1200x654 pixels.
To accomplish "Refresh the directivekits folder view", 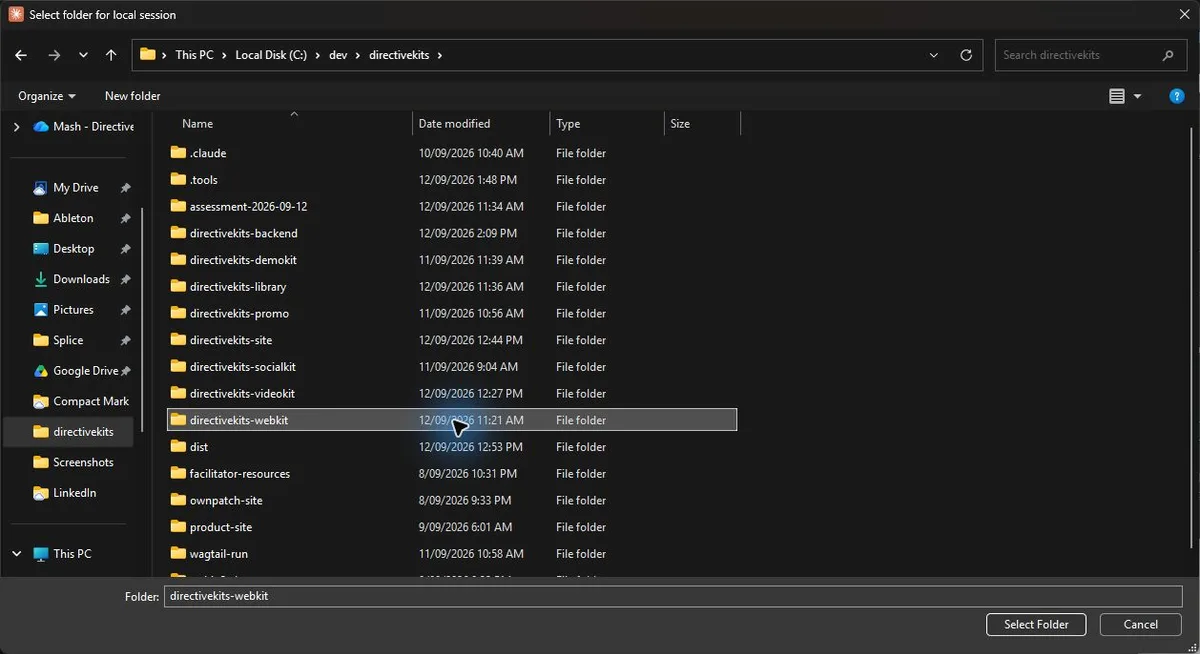I will tap(966, 55).
